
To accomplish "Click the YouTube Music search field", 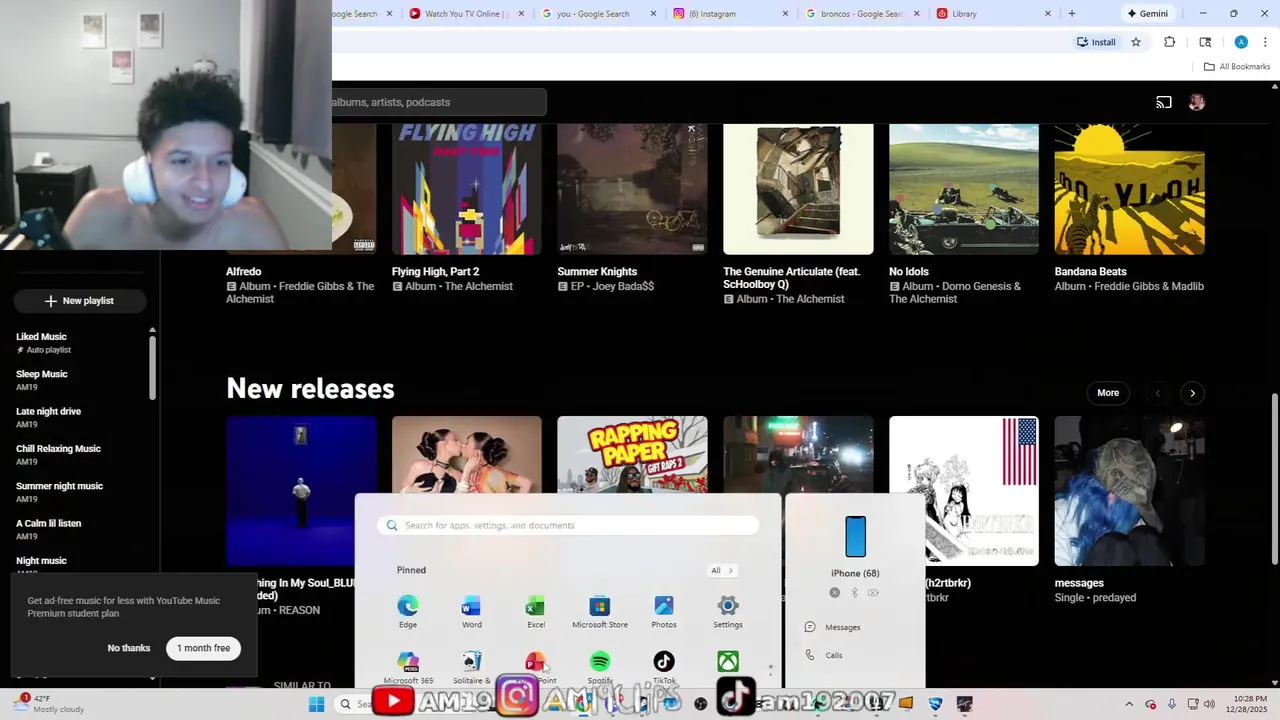I will click(x=440, y=102).
